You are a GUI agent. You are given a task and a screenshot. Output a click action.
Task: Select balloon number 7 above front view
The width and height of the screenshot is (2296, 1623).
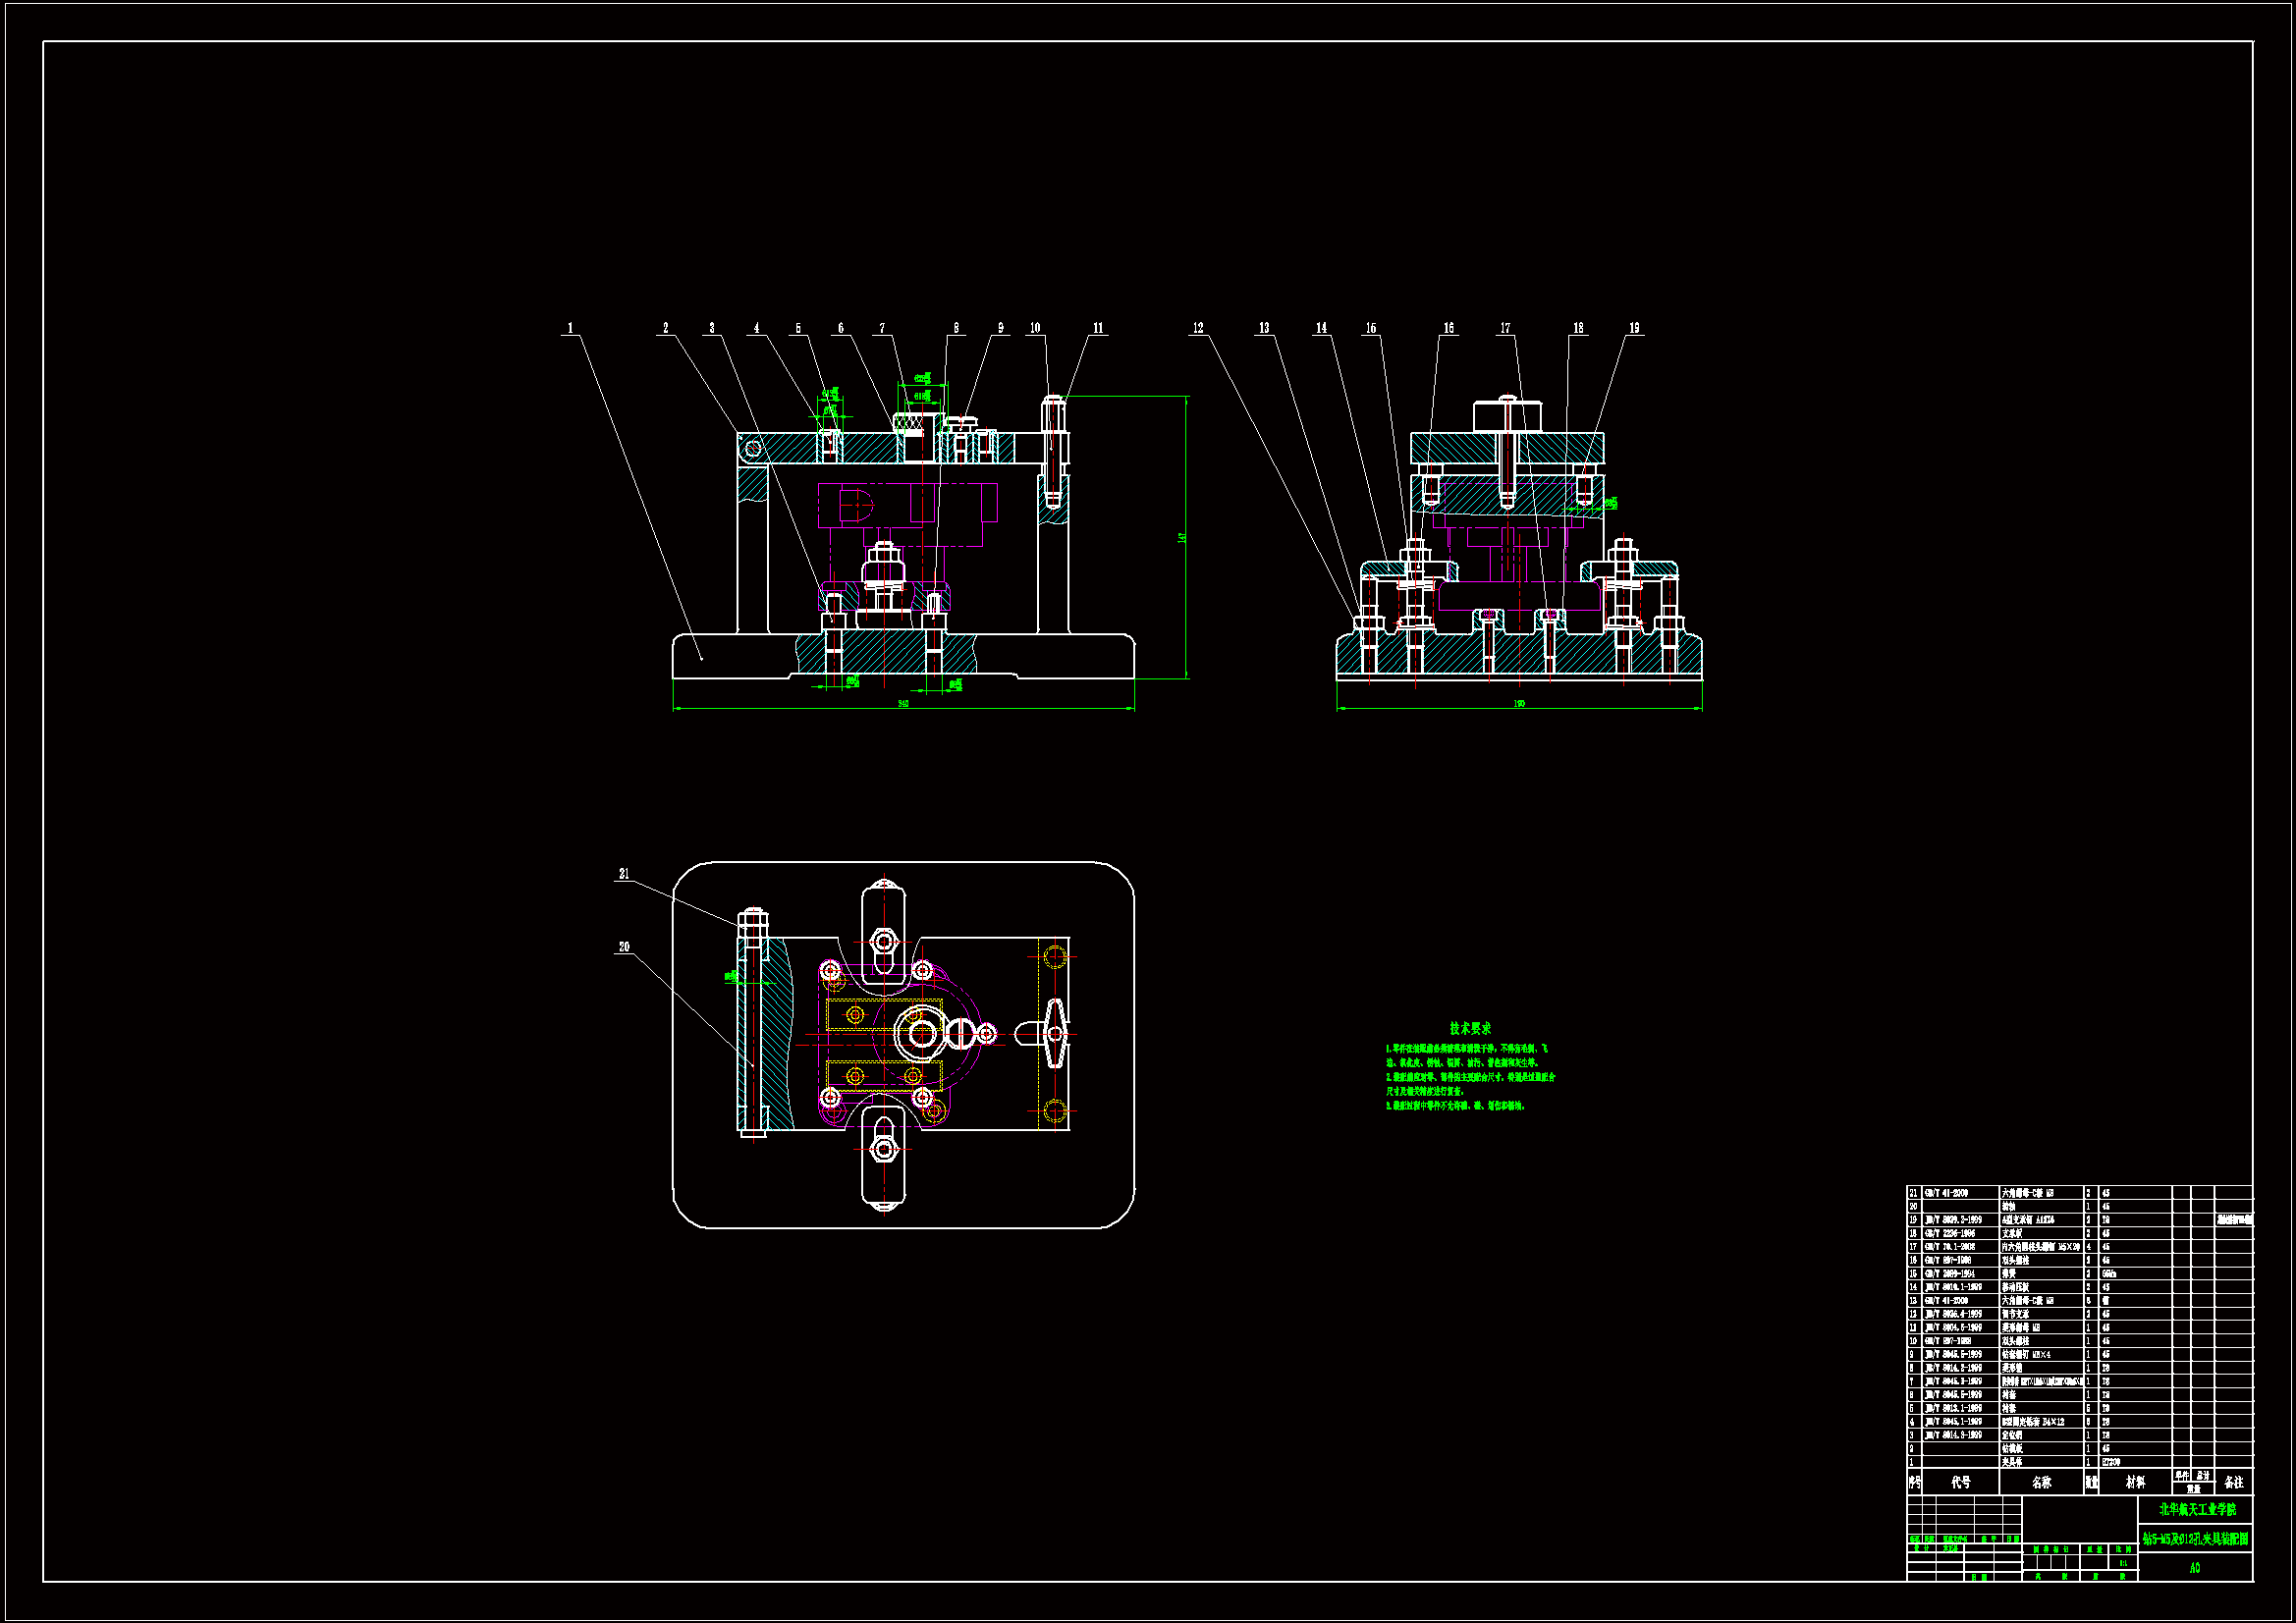[x=882, y=328]
